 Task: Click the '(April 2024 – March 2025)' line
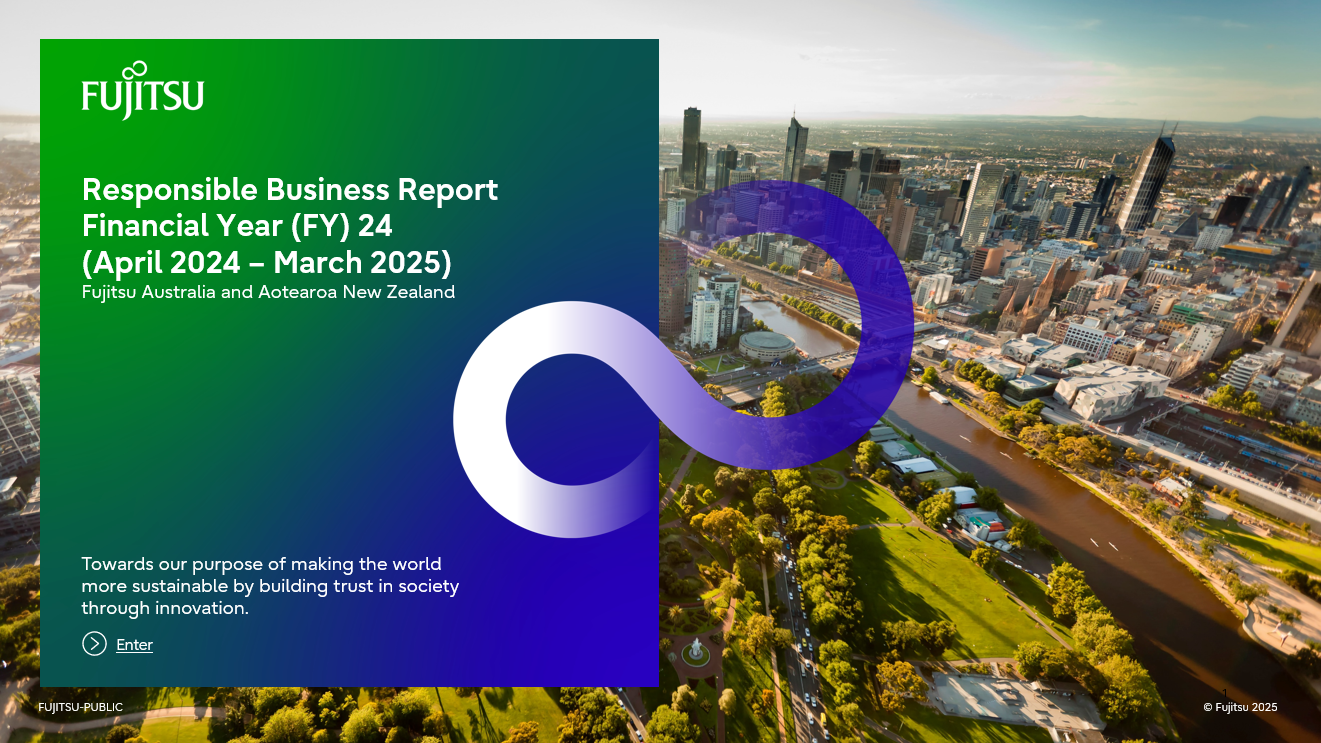coord(267,262)
